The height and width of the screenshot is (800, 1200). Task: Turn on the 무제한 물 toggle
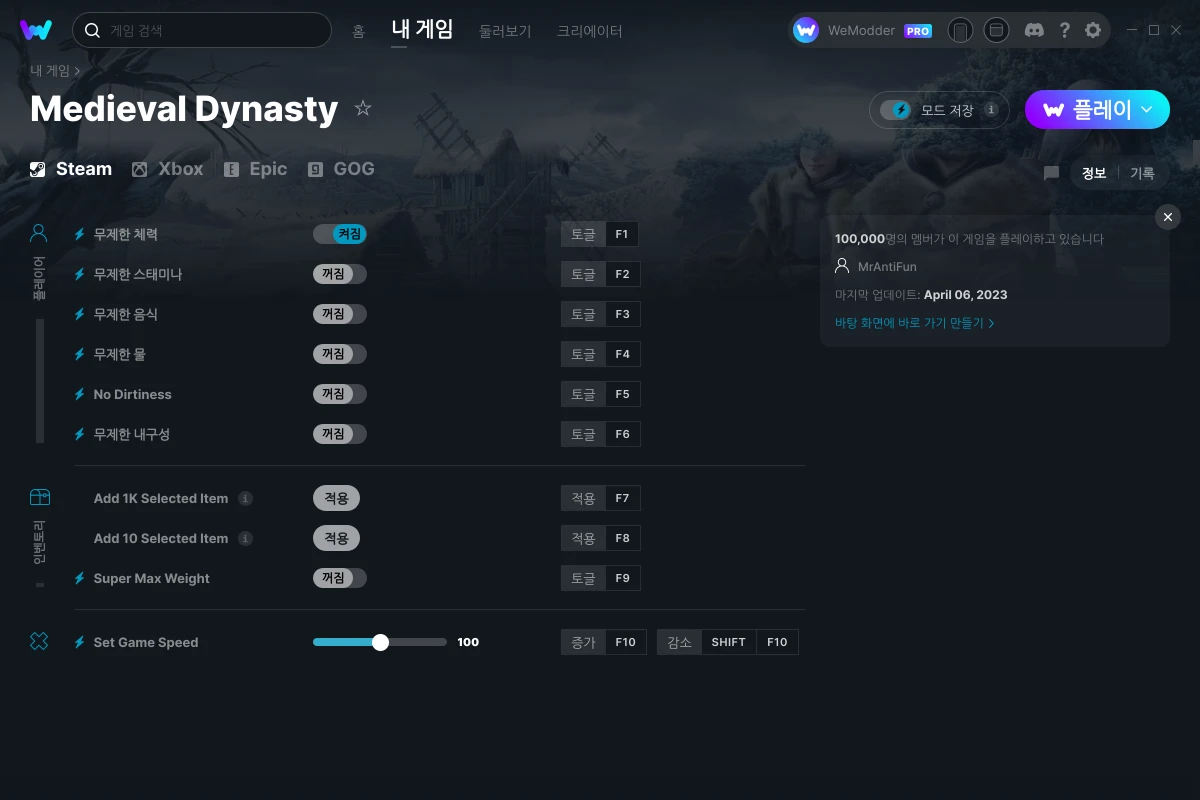click(x=340, y=354)
